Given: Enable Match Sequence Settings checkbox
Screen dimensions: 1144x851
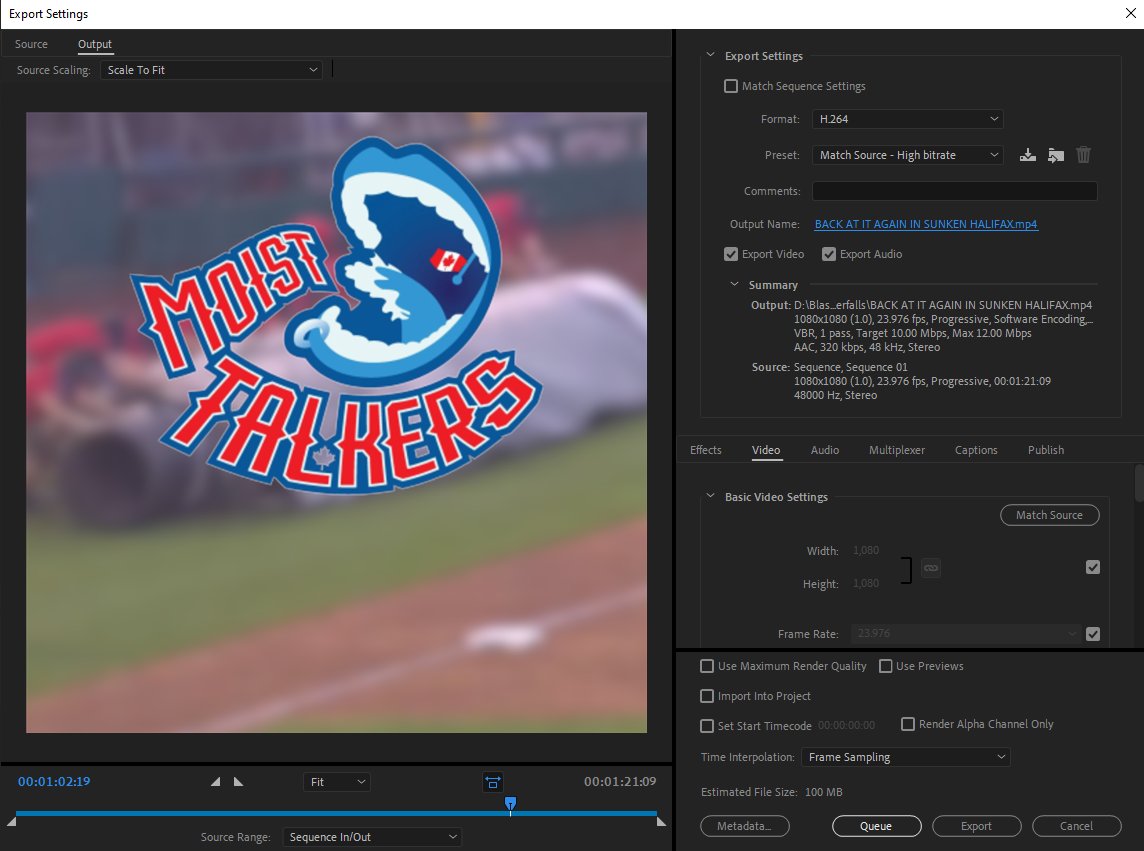Looking at the screenshot, I should 731,86.
